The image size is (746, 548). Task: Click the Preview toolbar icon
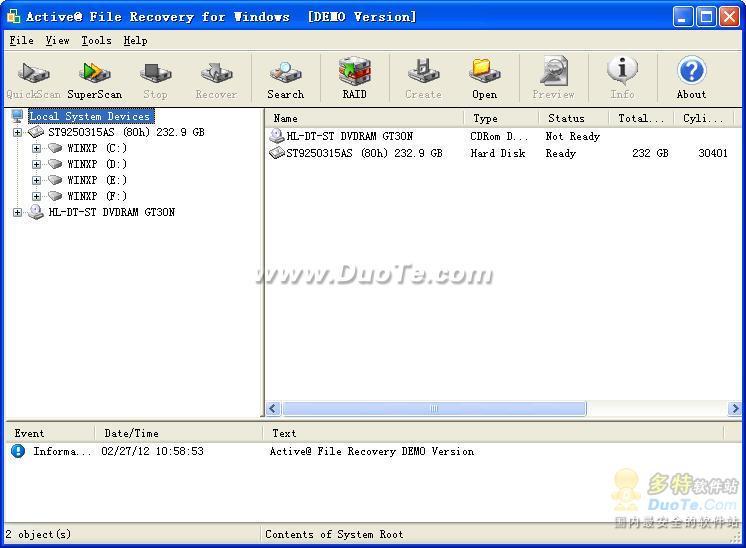(553, 71)
